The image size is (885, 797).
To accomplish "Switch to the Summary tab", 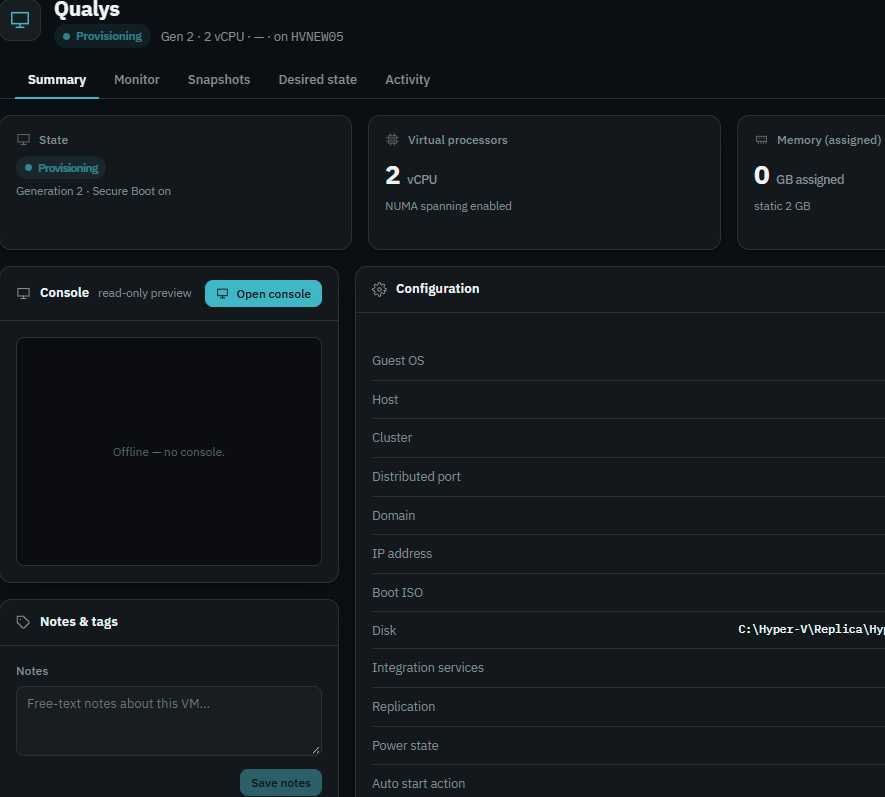I will pyautogui.click(x=57, y=80).
